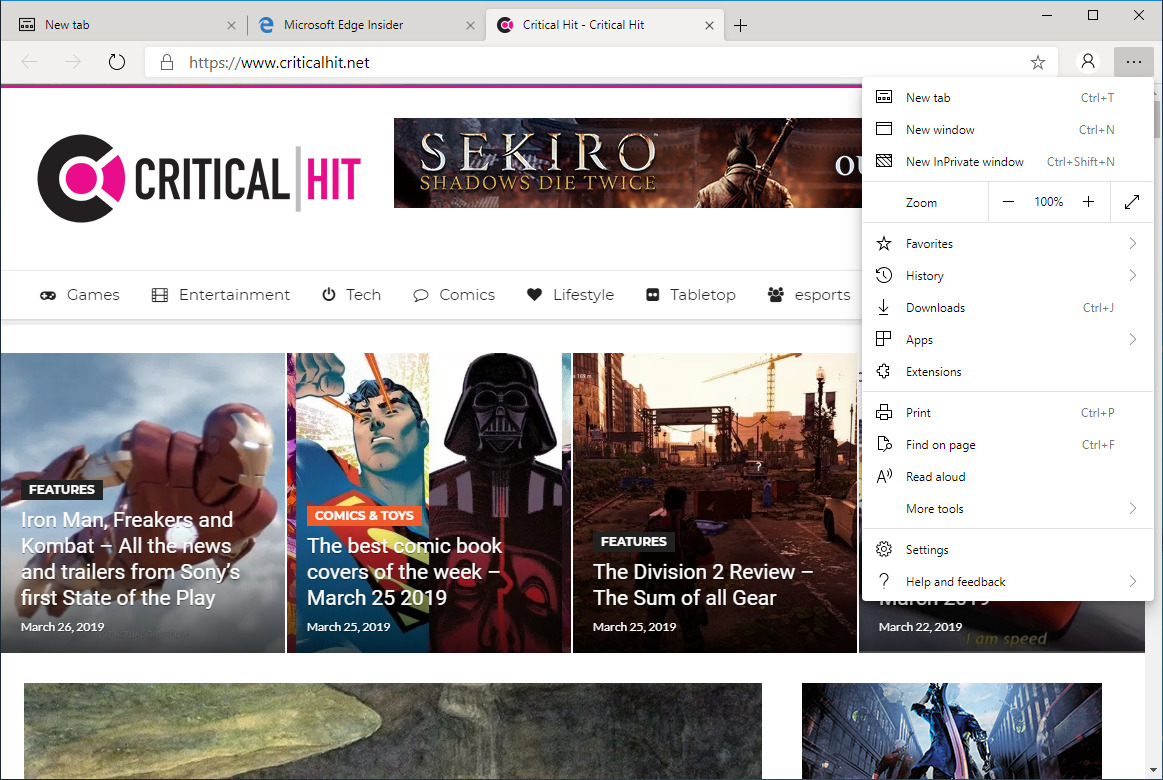Click the three-dot settings and more button
This screenshot has width=1163, height=780.
pyautogui.click(x=1132, y=62)
